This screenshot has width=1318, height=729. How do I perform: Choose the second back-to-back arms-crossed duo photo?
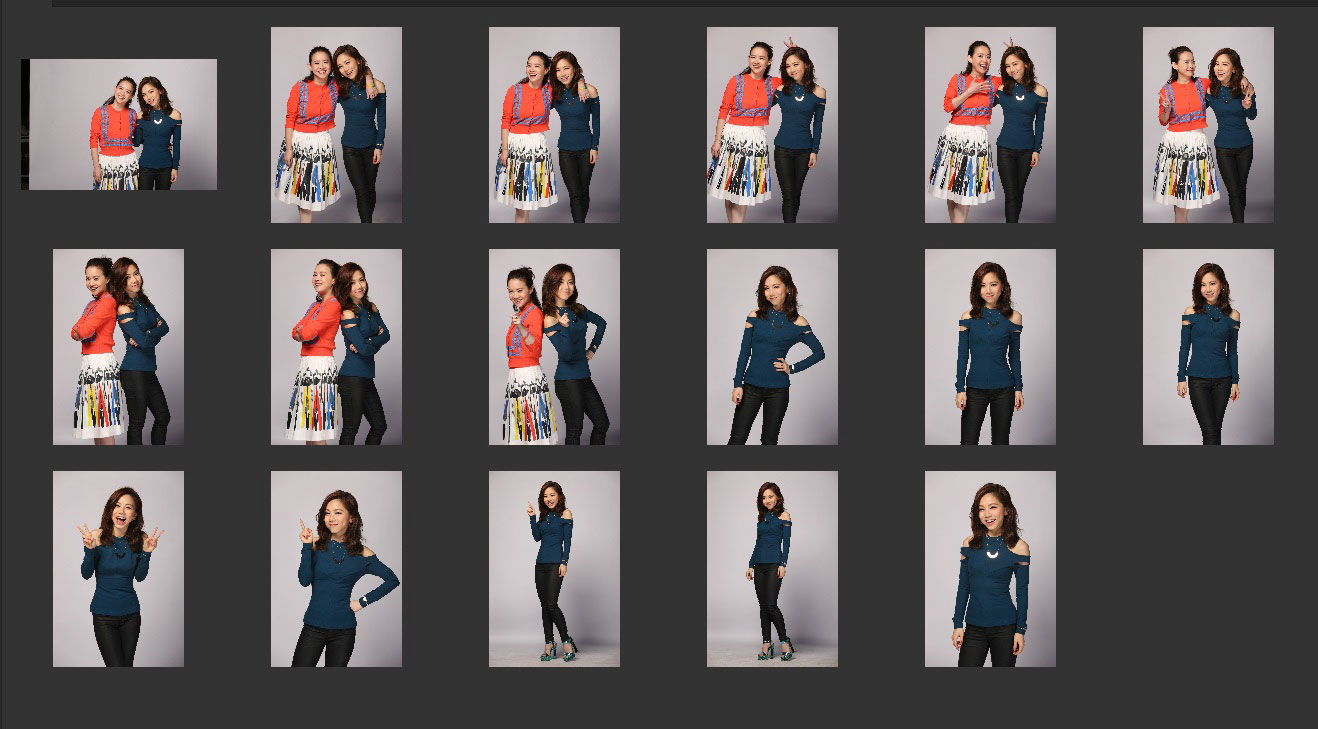(x=336, y=346)
